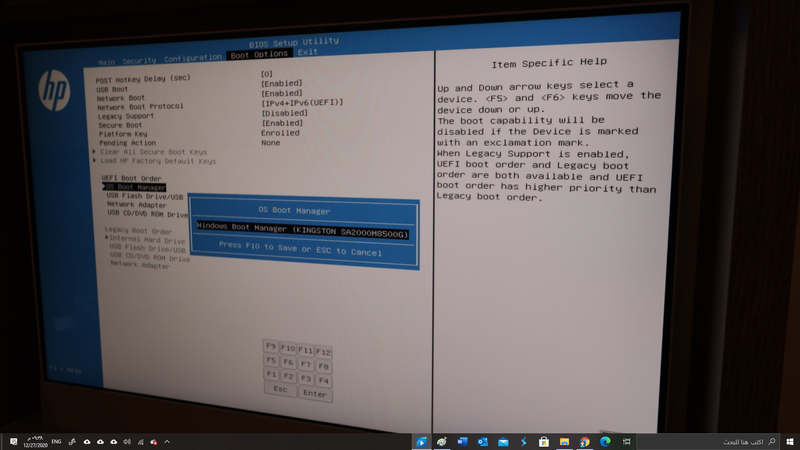Open the Windows Start menu
The width and height of the screenshot is (800, 450).
tap(790, 442)
